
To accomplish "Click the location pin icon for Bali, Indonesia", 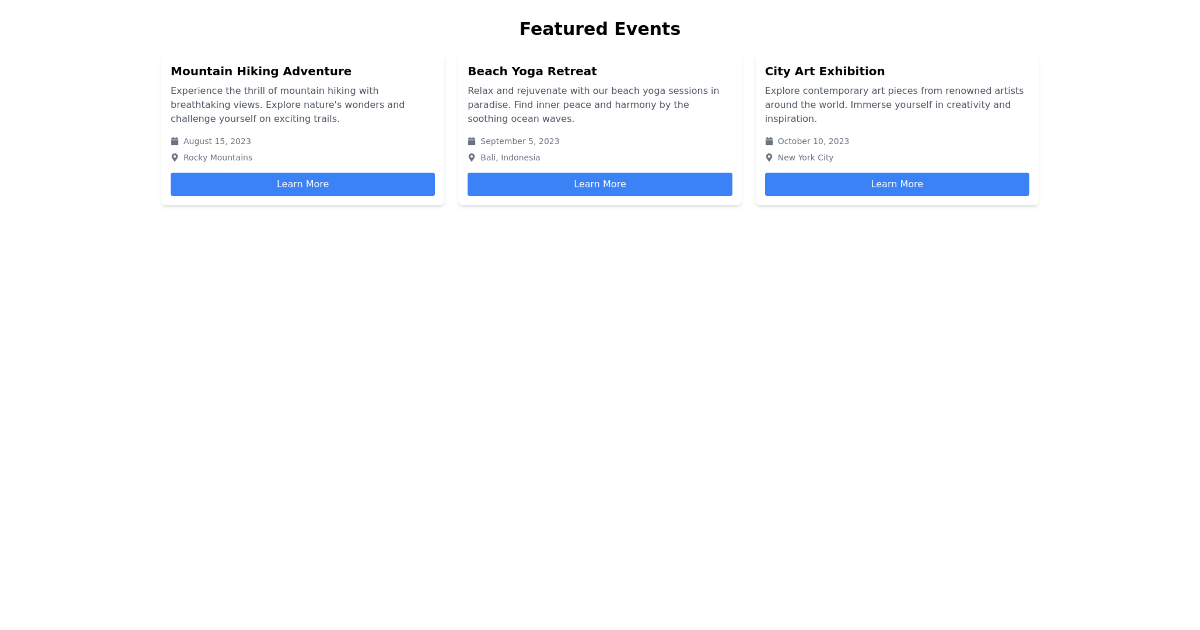I will tap(471, 157).
